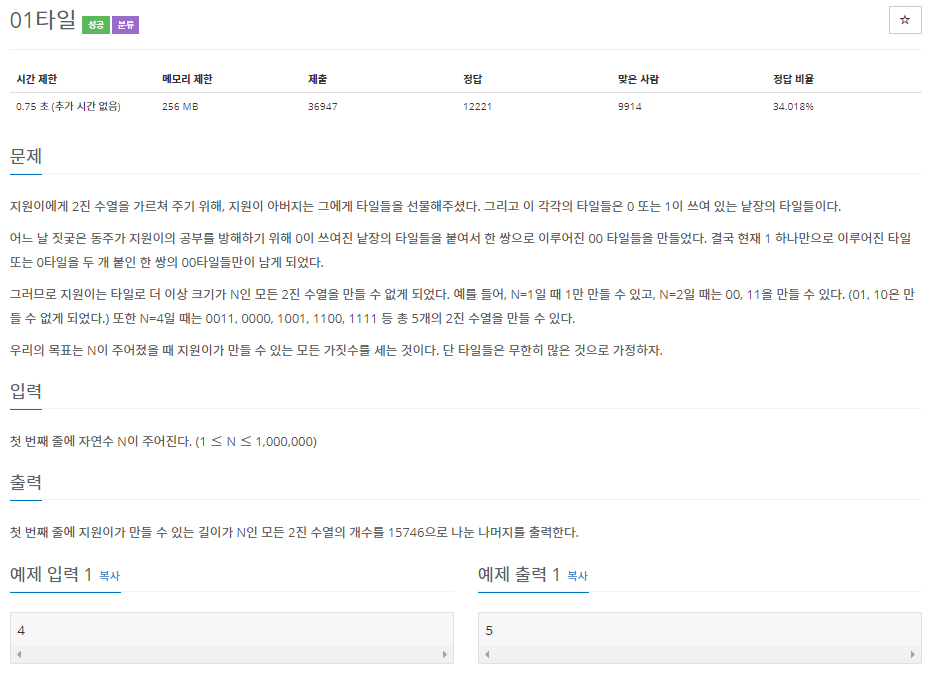Click the 제출 column header

[318, 79]
